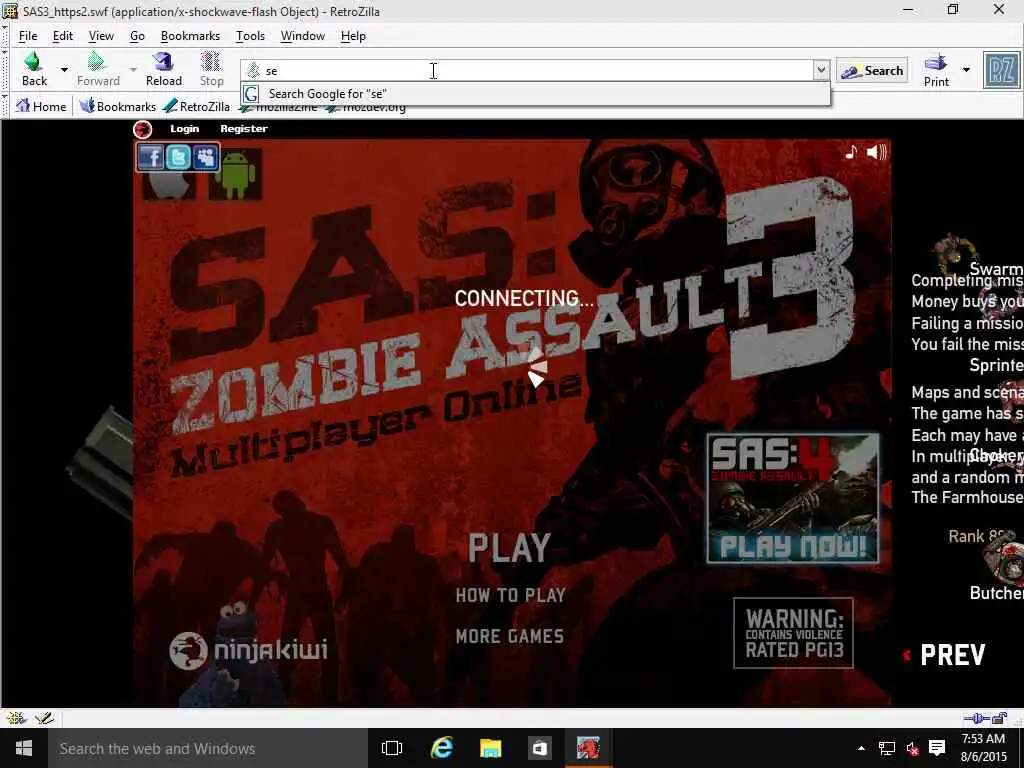Toggle the game music note
Screen dimensions: 1024x768
851,152
